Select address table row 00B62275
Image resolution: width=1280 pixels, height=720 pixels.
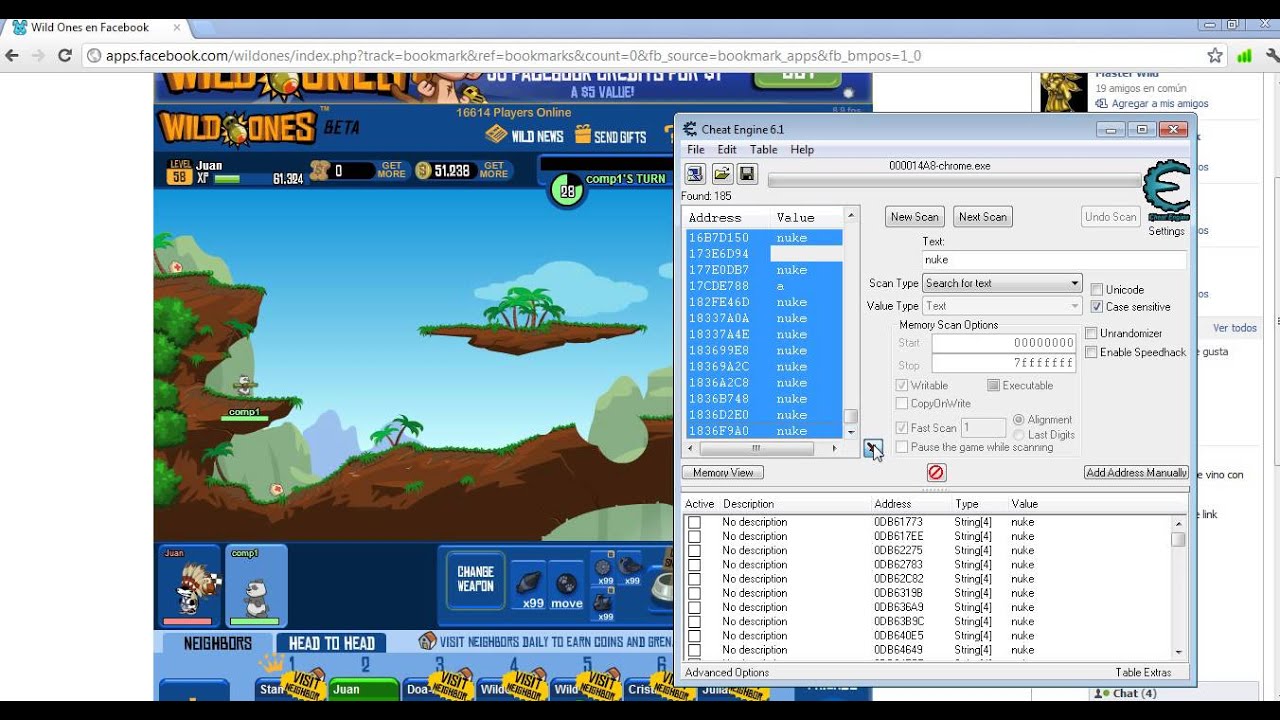[930, 550]
